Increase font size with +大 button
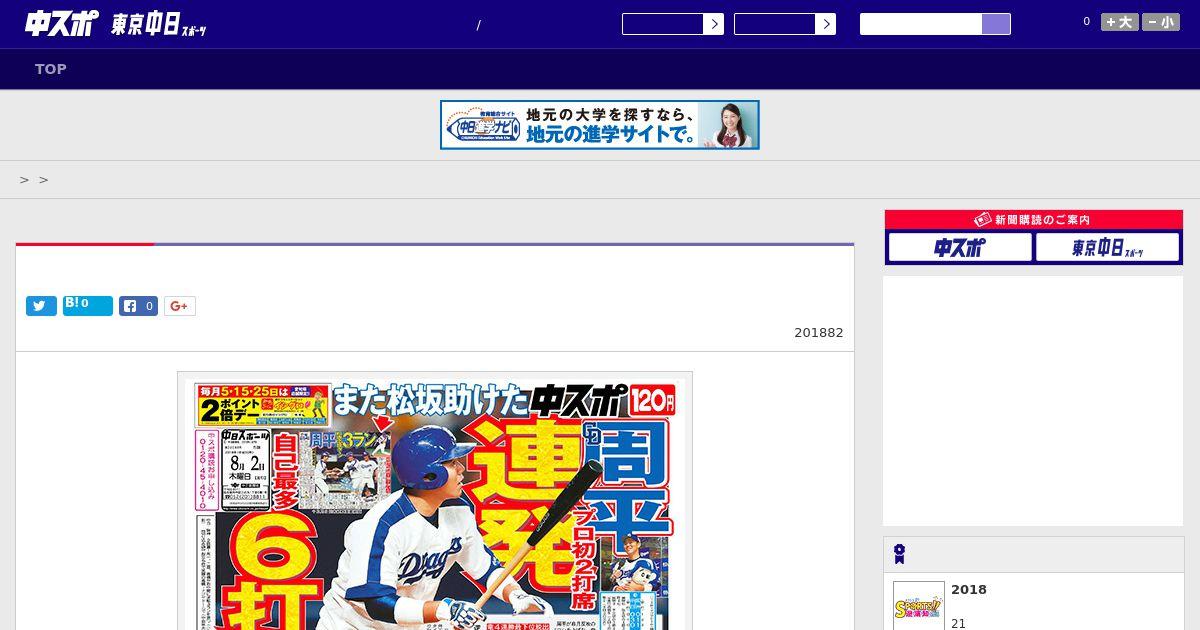 [x=1120, y=22]
